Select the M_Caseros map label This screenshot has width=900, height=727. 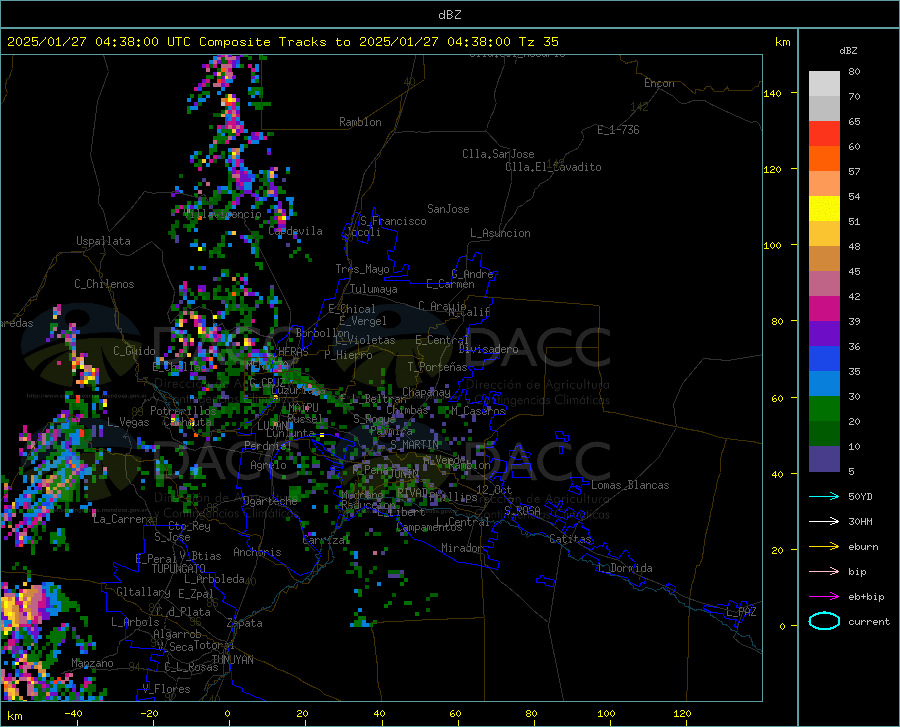pyautogui.click(x=478, y=411)
